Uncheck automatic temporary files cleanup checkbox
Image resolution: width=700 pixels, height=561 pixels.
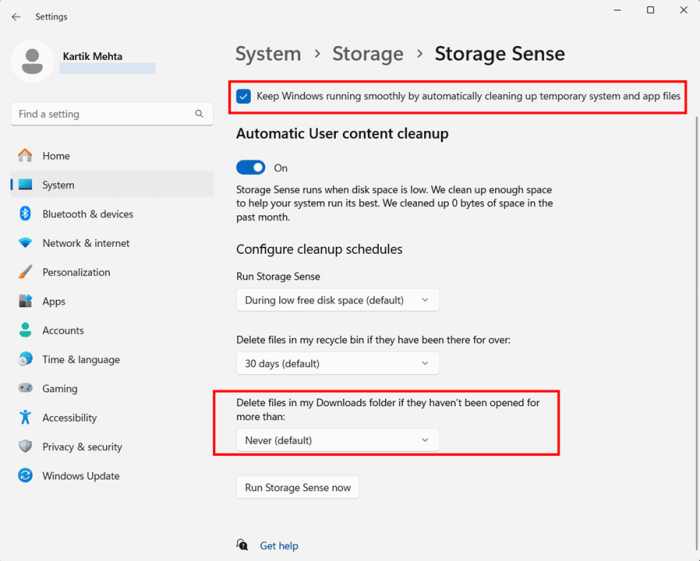click(x=243, y=96)
